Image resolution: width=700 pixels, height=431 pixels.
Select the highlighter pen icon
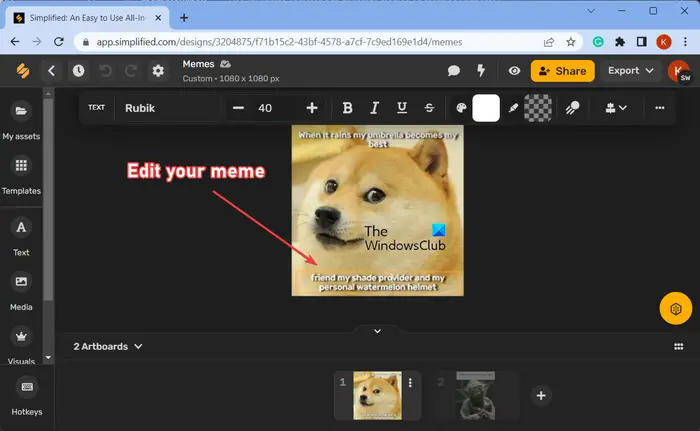[513, 108]
